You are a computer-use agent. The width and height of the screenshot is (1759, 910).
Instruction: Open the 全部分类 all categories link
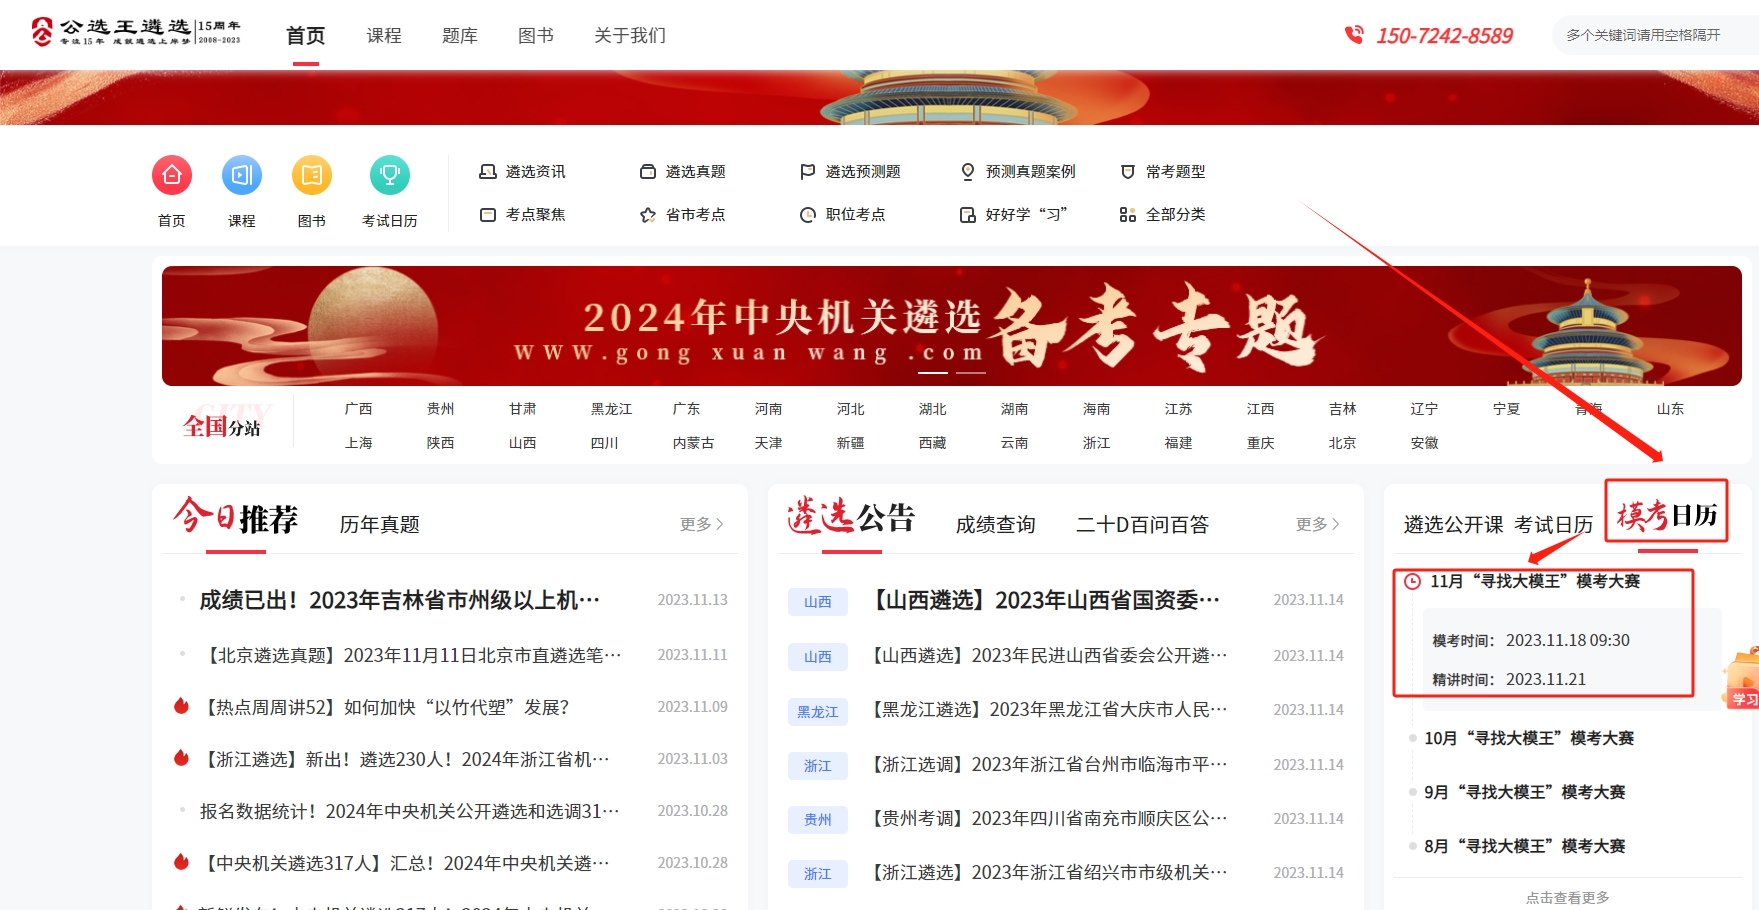pyautogui.click(x=1163, y=215)
